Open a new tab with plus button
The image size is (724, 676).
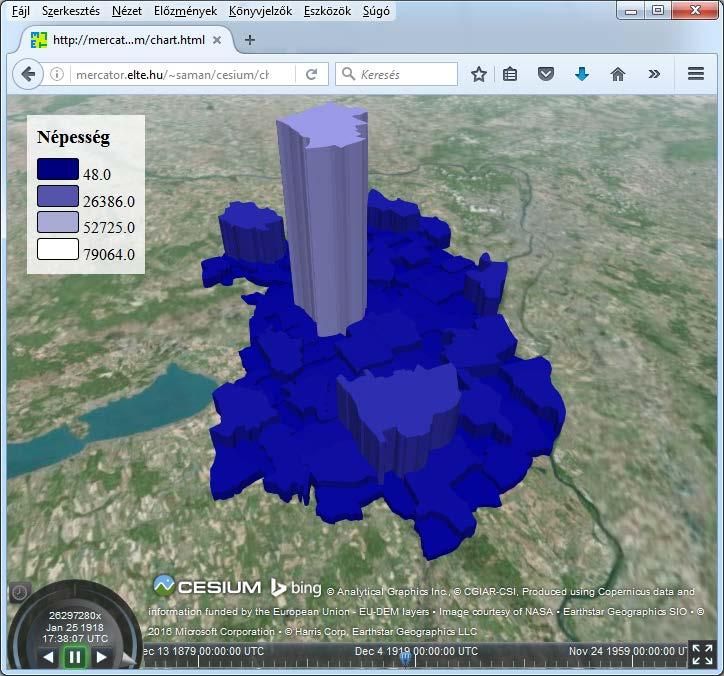point(250,40)
